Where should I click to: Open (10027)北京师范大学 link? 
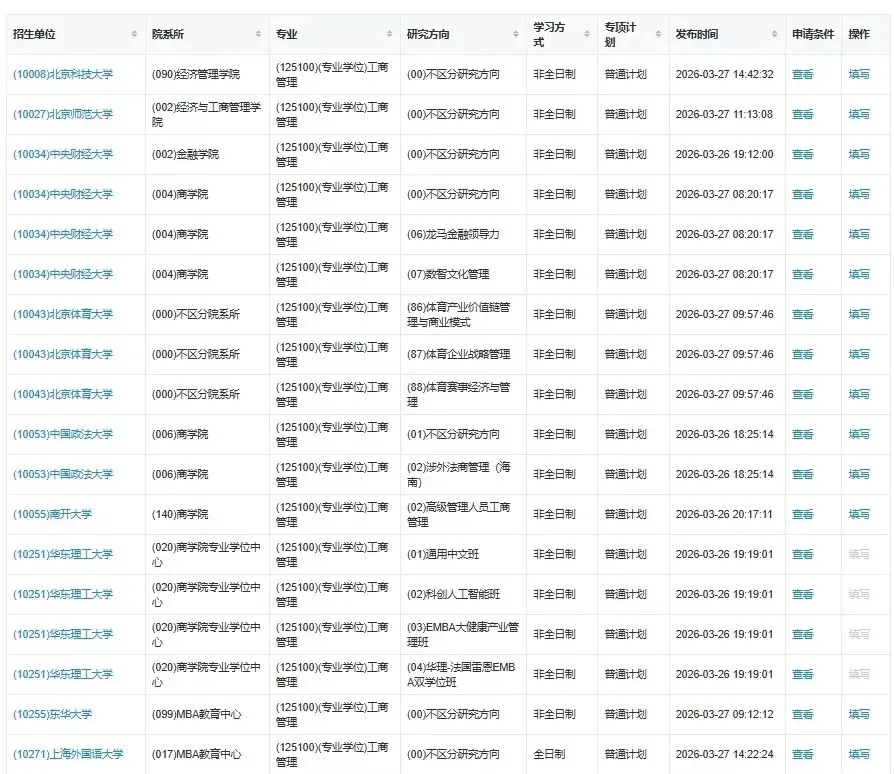pos(63,114)
